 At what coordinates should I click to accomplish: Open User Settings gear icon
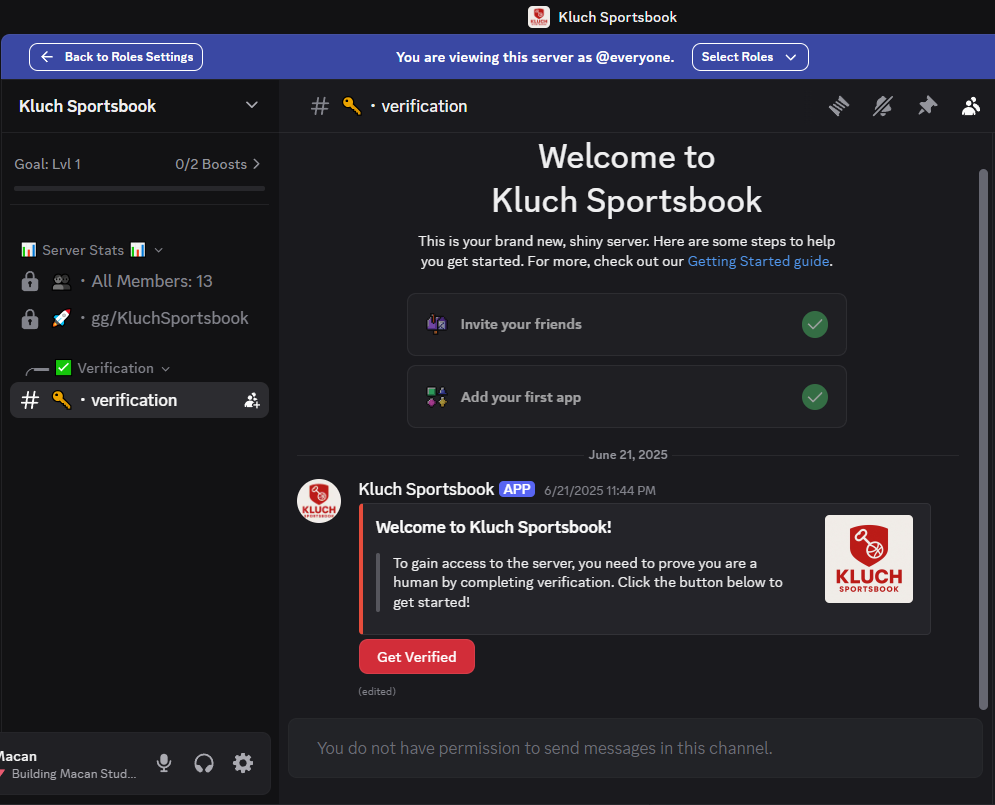(243, 763)
